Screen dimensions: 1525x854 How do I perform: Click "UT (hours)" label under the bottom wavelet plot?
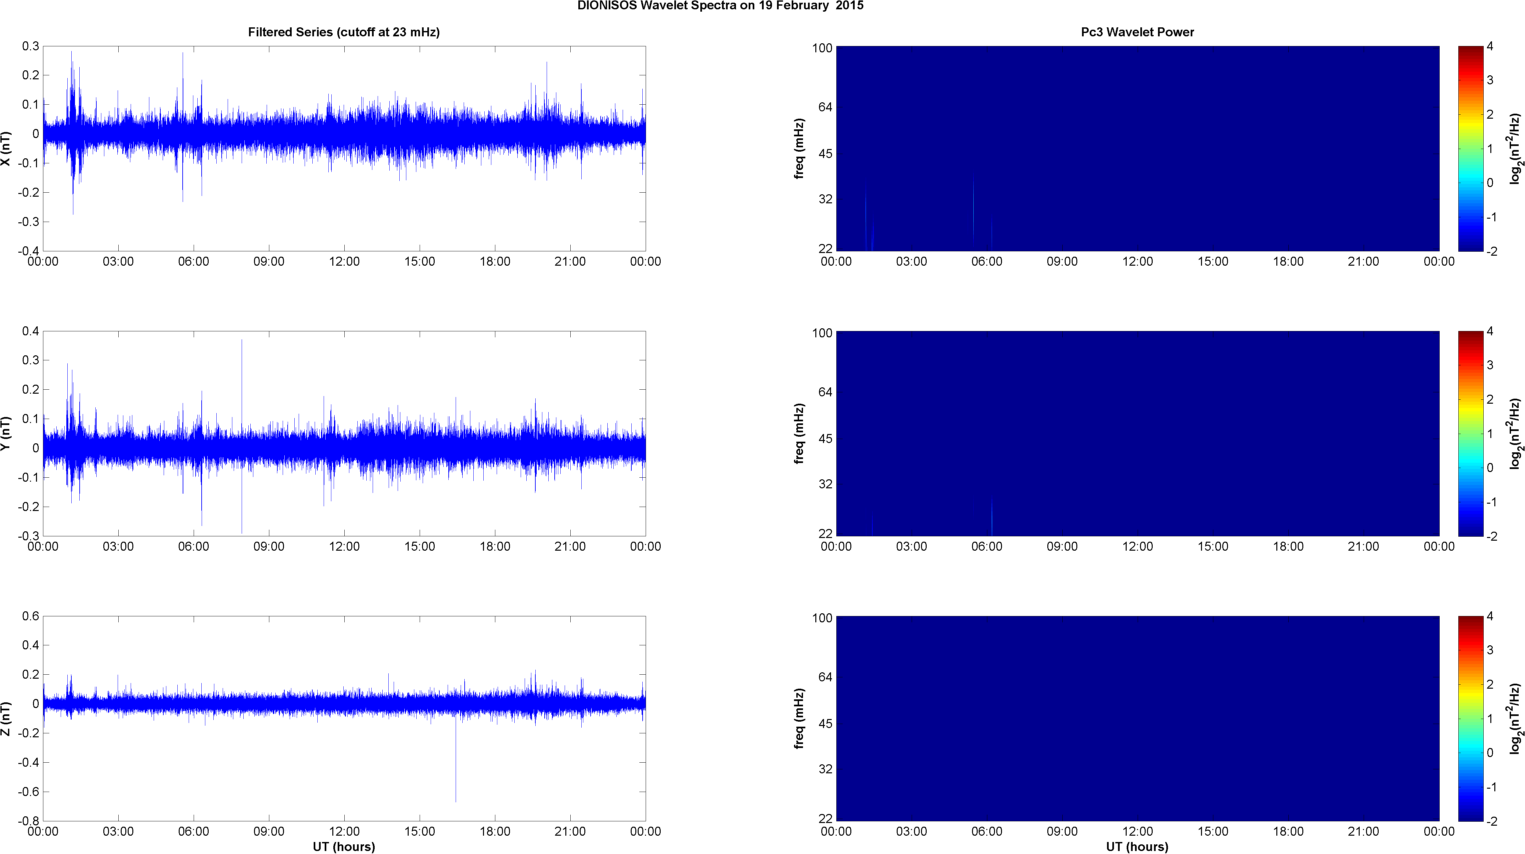pyautogui.click(x=1137, y=847)
